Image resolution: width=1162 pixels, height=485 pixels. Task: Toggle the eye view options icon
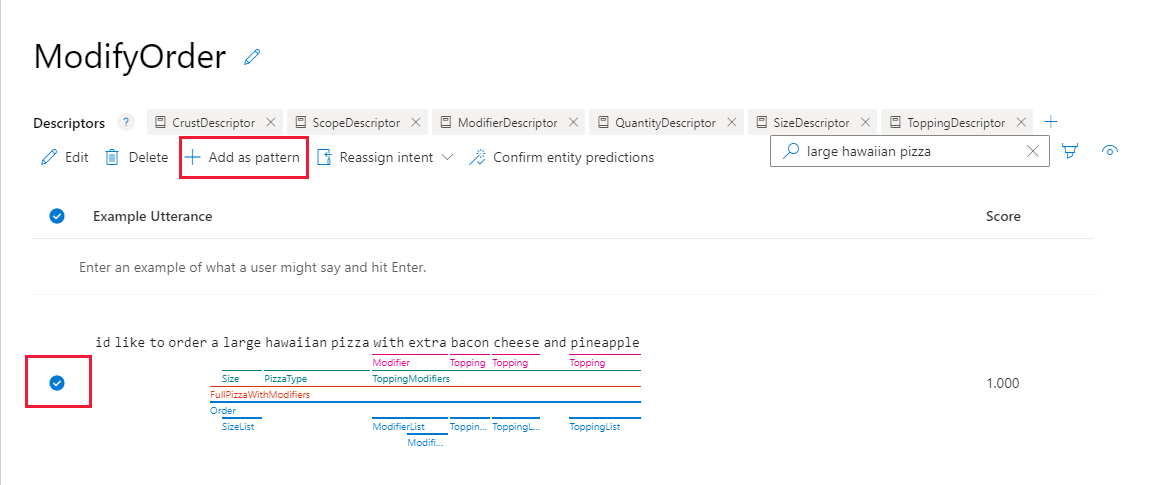click(1109, 151)
